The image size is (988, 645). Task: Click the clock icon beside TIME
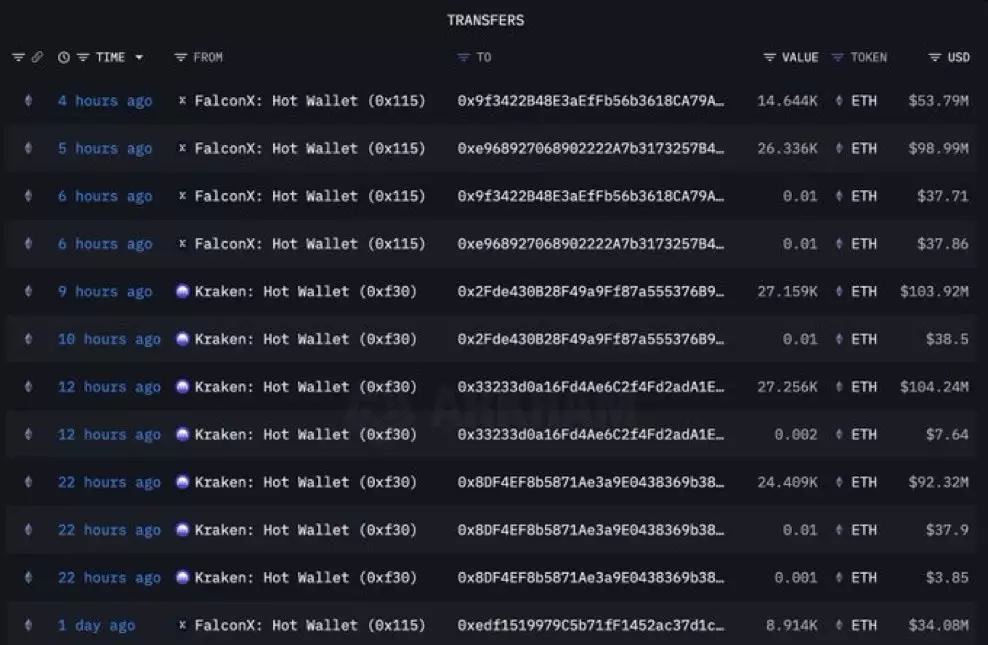64,58
